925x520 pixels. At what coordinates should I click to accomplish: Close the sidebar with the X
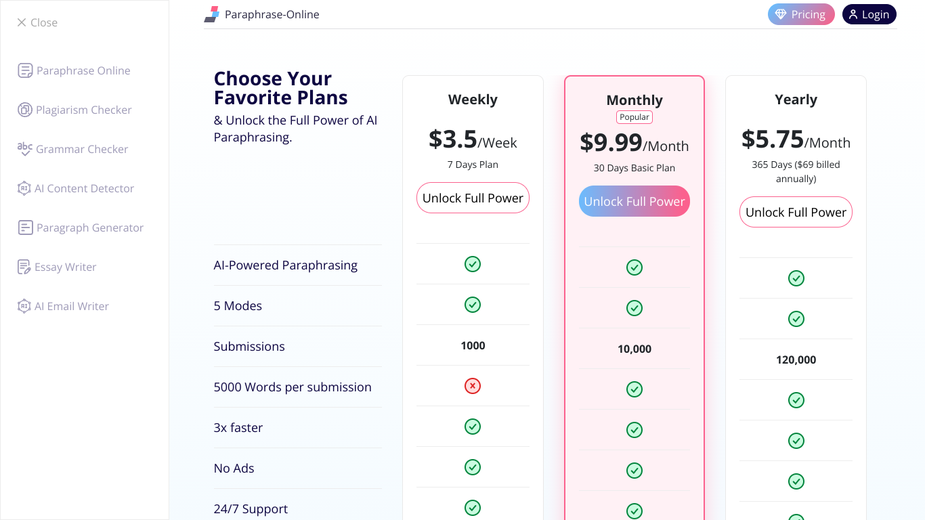(22, 22)
